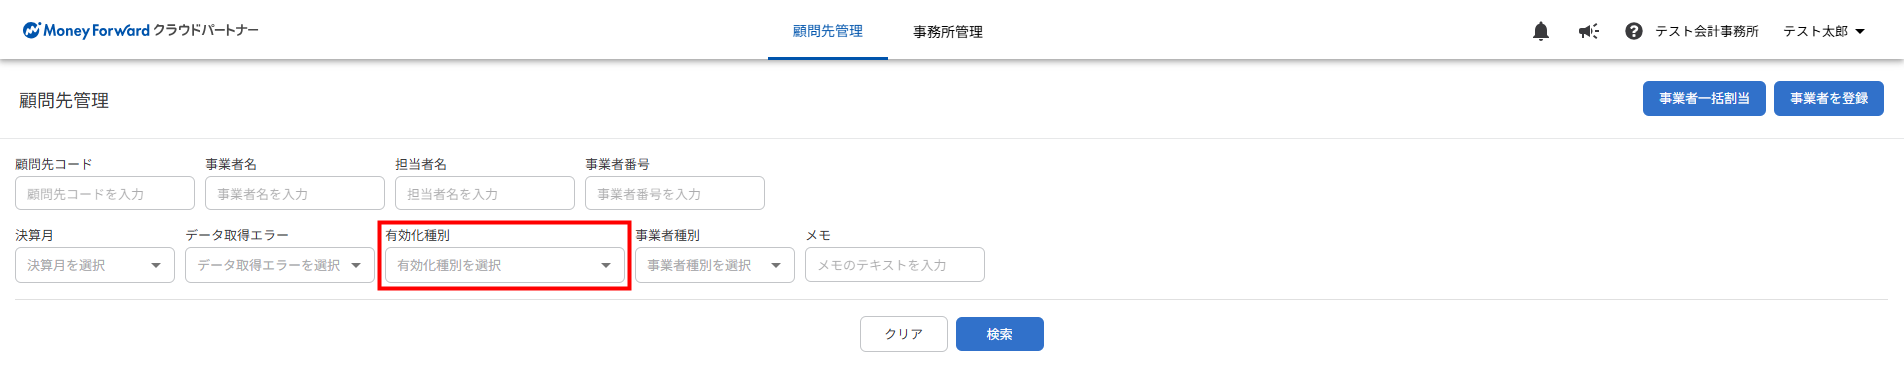Image resolution: width=1904 pixels, height=367 pixels.
Task: Focus the 事業者名 input field
Action: click(295, 193)
